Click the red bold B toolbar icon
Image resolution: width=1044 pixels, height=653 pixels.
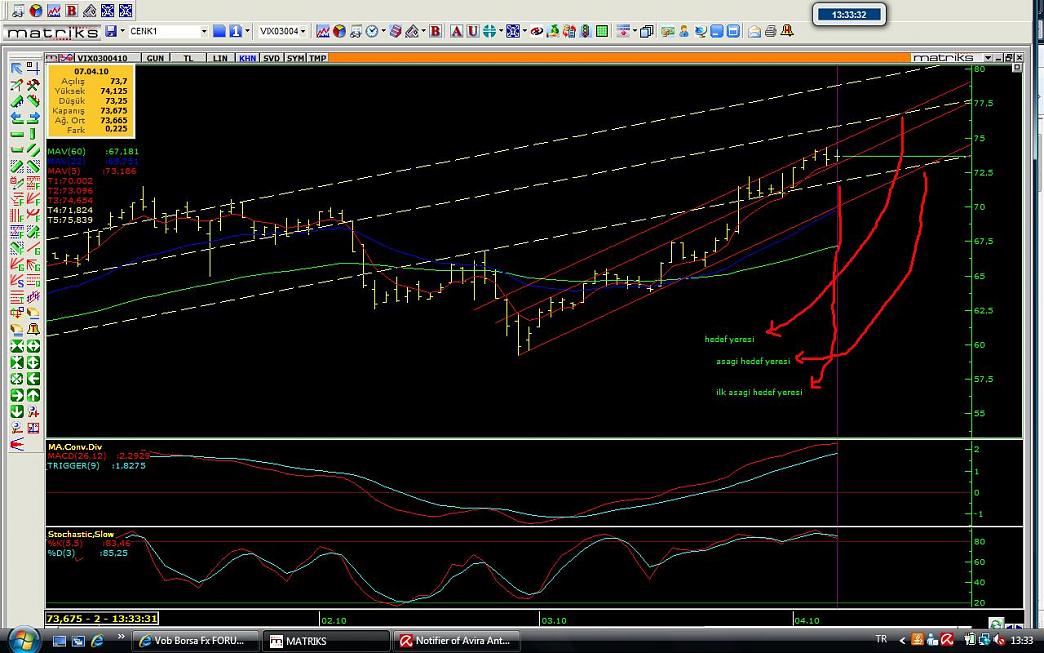[435, 31]
